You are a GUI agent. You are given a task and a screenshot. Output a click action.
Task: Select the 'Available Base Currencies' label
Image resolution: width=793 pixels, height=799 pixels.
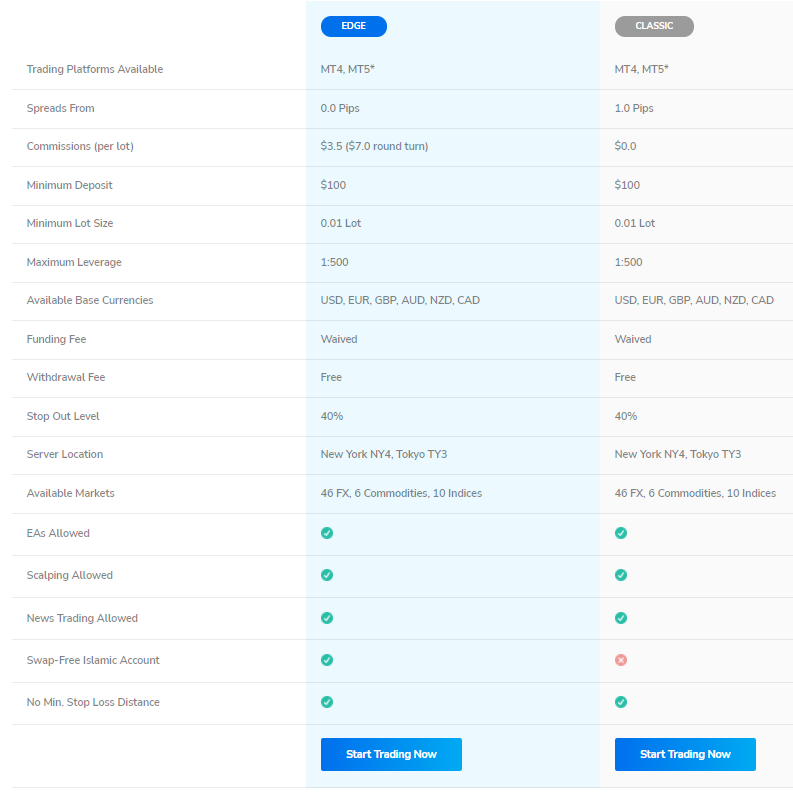coord(90,300)
